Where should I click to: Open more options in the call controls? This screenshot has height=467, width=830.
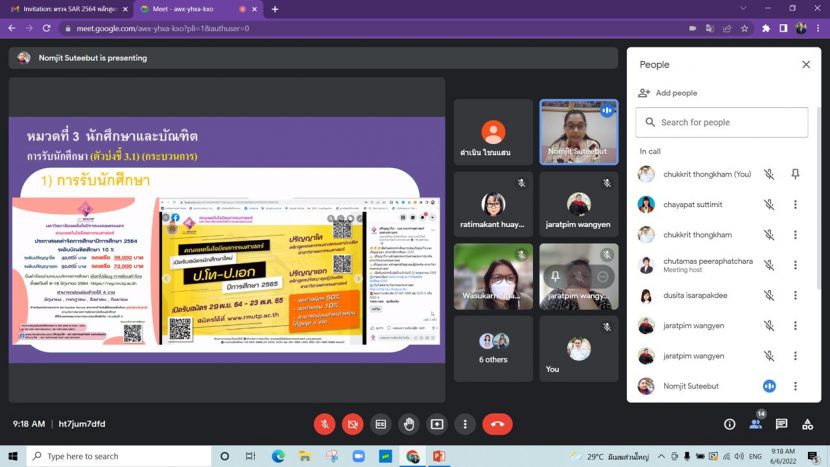465,424
